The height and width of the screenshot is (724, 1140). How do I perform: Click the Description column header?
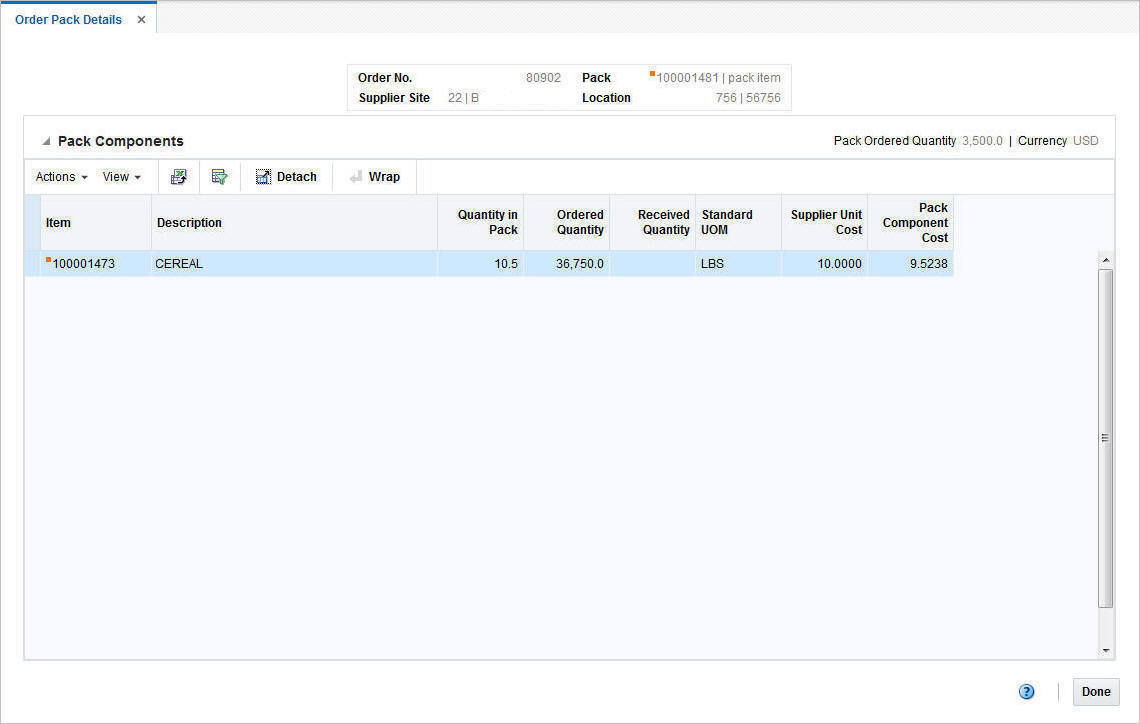pos(294,222)
